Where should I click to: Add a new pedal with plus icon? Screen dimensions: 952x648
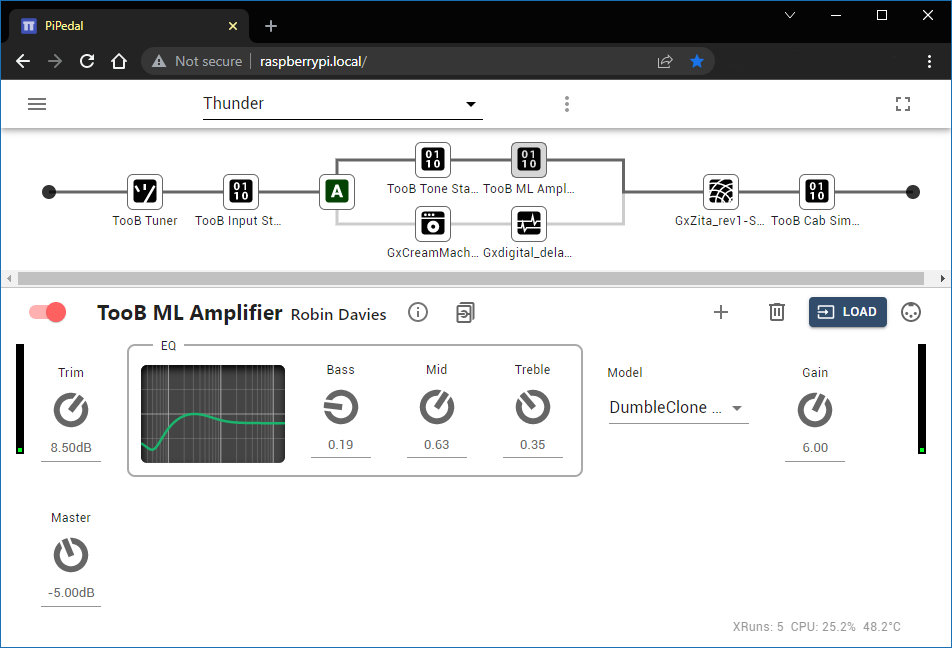pos(721,312)
